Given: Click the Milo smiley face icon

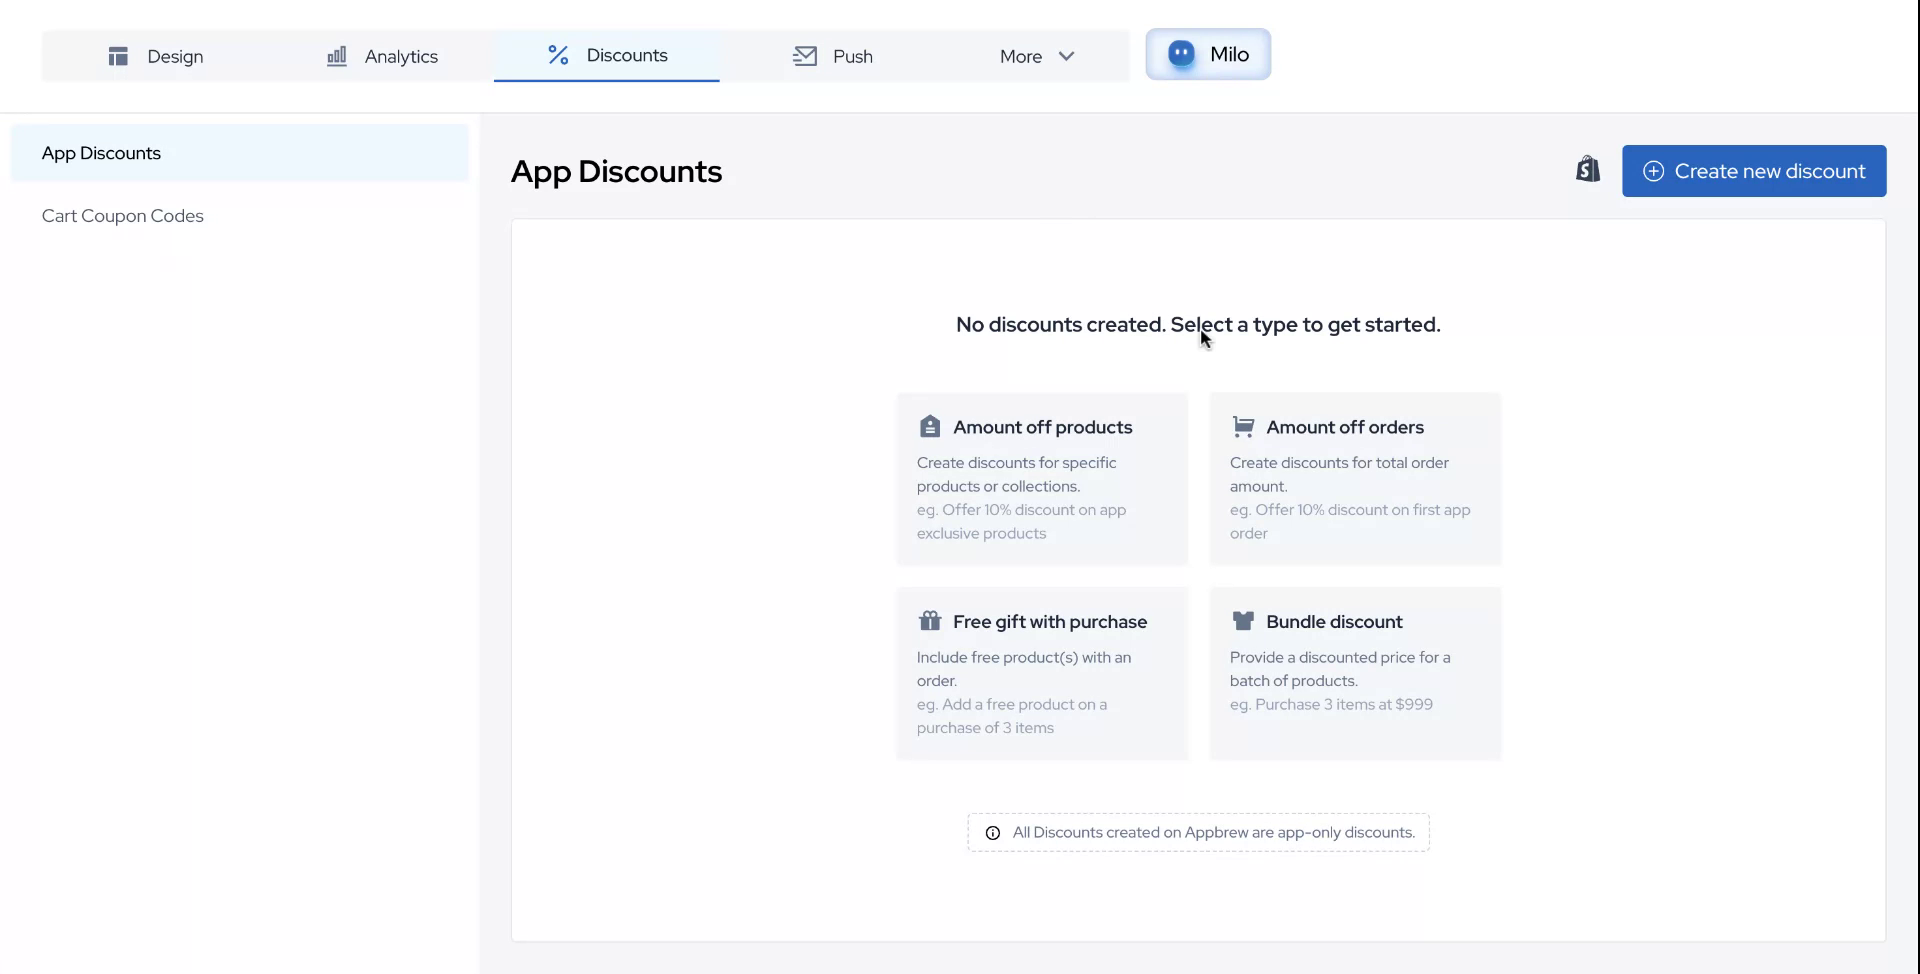Looking at the screenshot, I should coord(1181,54).
